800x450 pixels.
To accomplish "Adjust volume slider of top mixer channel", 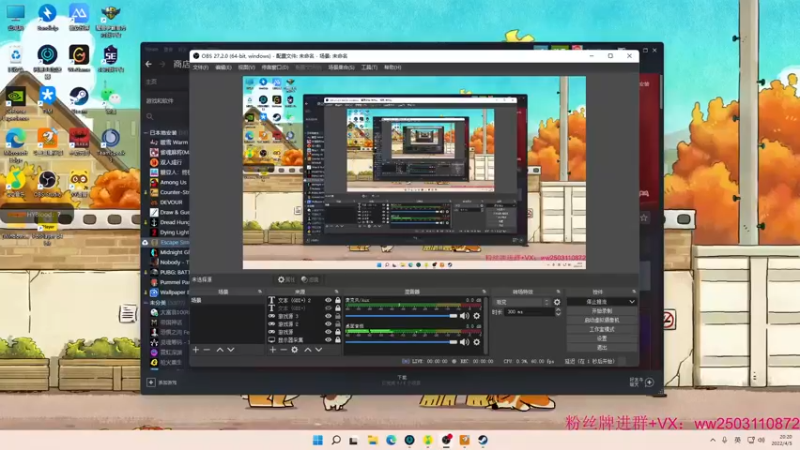I will (402, 316).
